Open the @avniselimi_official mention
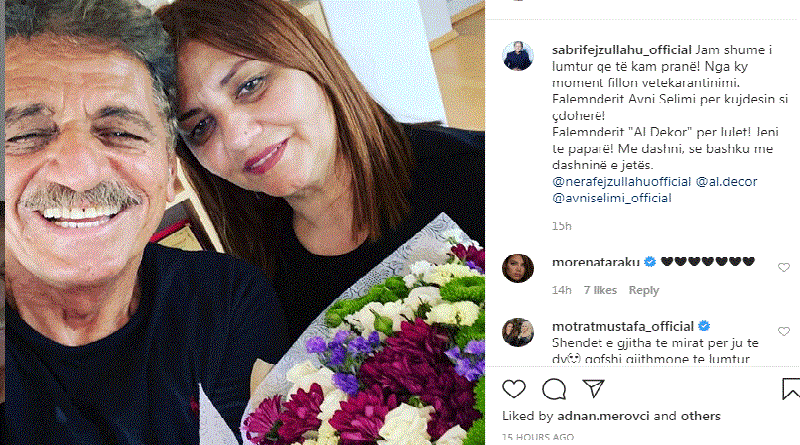This screenshot has width=800, height=445. [x=612, y=198]
